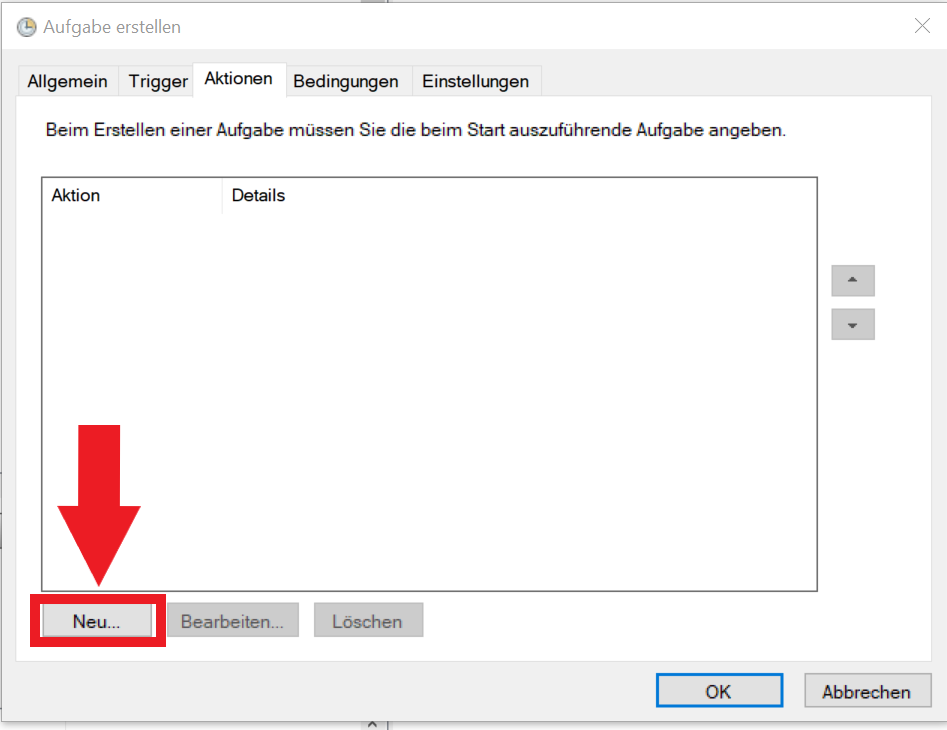This screenshot has height=730, width=947.
Task: Move selected action down with arrow button
Action: pos(853,325)
